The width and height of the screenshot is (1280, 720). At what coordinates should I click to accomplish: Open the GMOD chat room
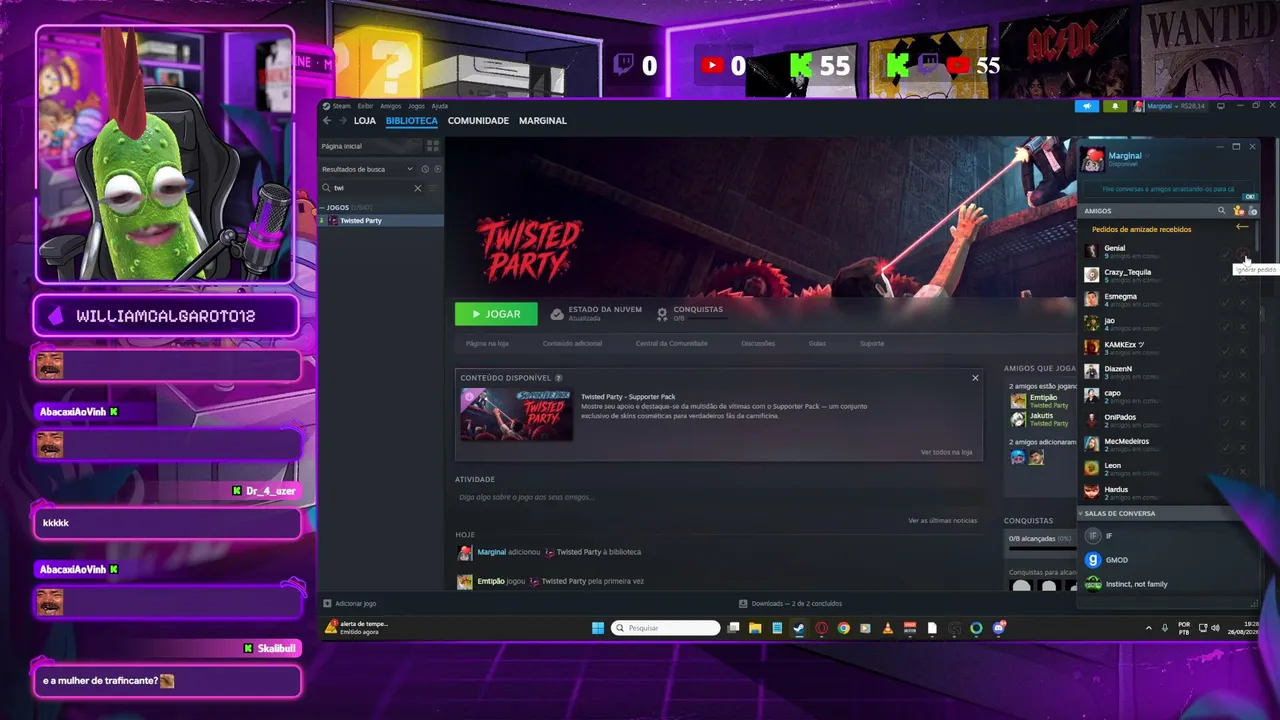(1116, 560)
